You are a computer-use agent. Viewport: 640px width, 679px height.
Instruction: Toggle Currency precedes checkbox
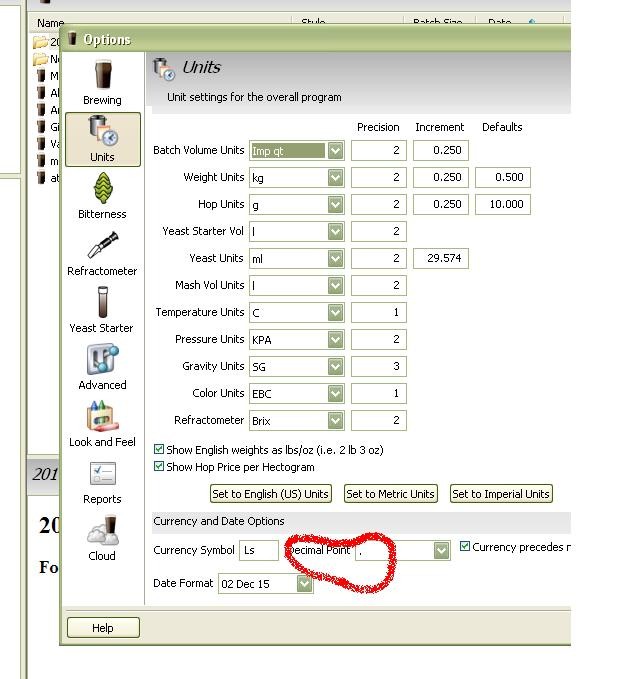pos(465,547)
